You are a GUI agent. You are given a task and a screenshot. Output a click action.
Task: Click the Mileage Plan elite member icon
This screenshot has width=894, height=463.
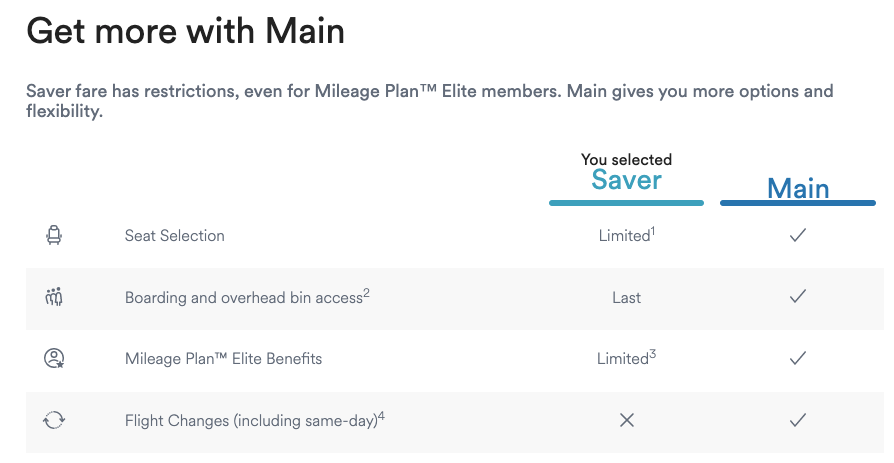pos(54,358)
